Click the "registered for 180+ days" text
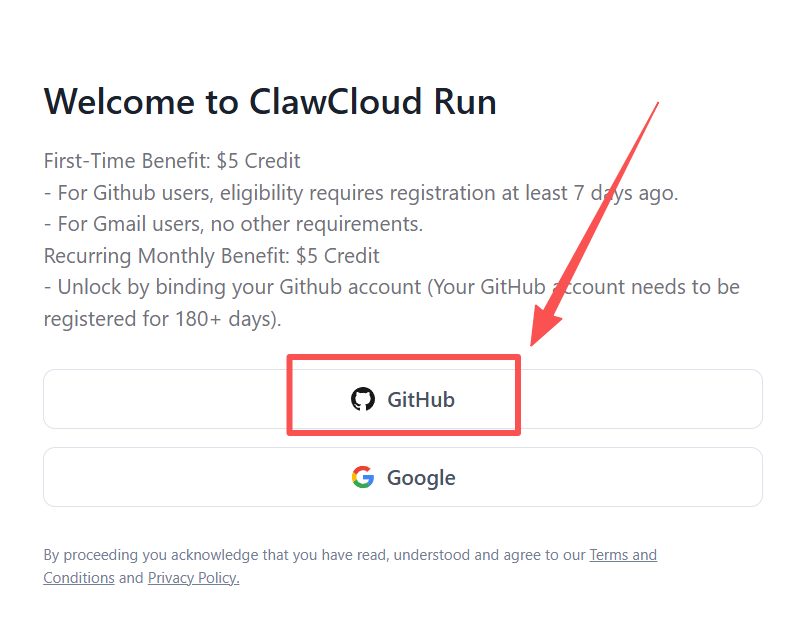The height and width of the screenshot is (621, 795). tap(160, 319)
